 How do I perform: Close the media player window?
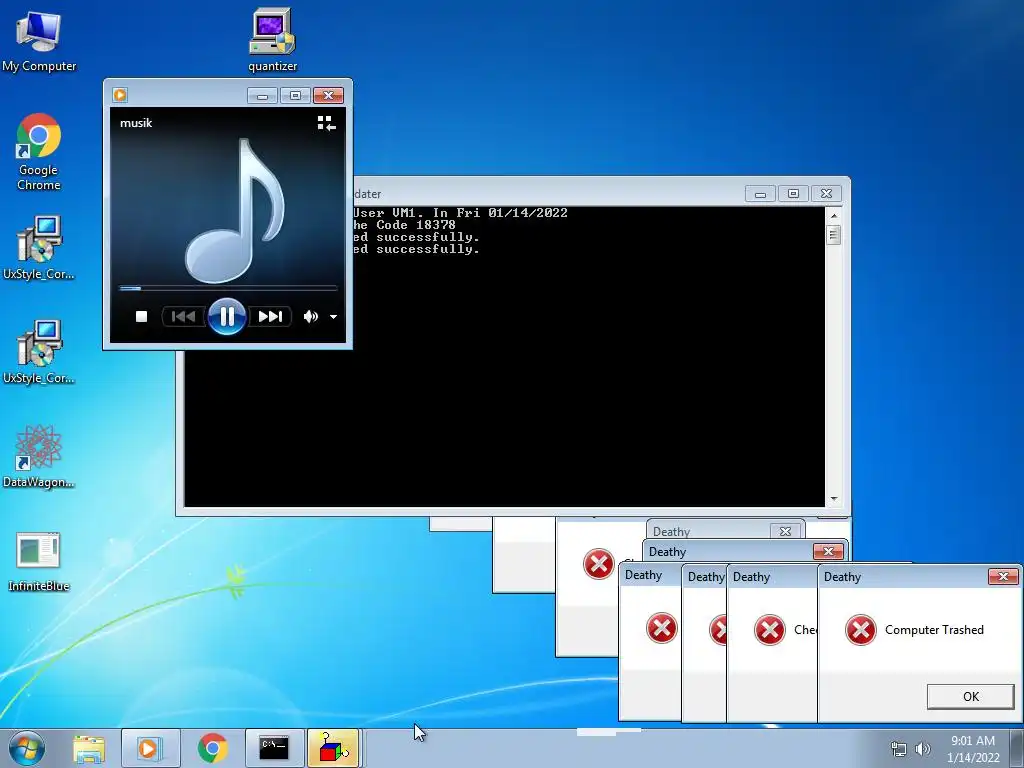click(x=328, y=95)
